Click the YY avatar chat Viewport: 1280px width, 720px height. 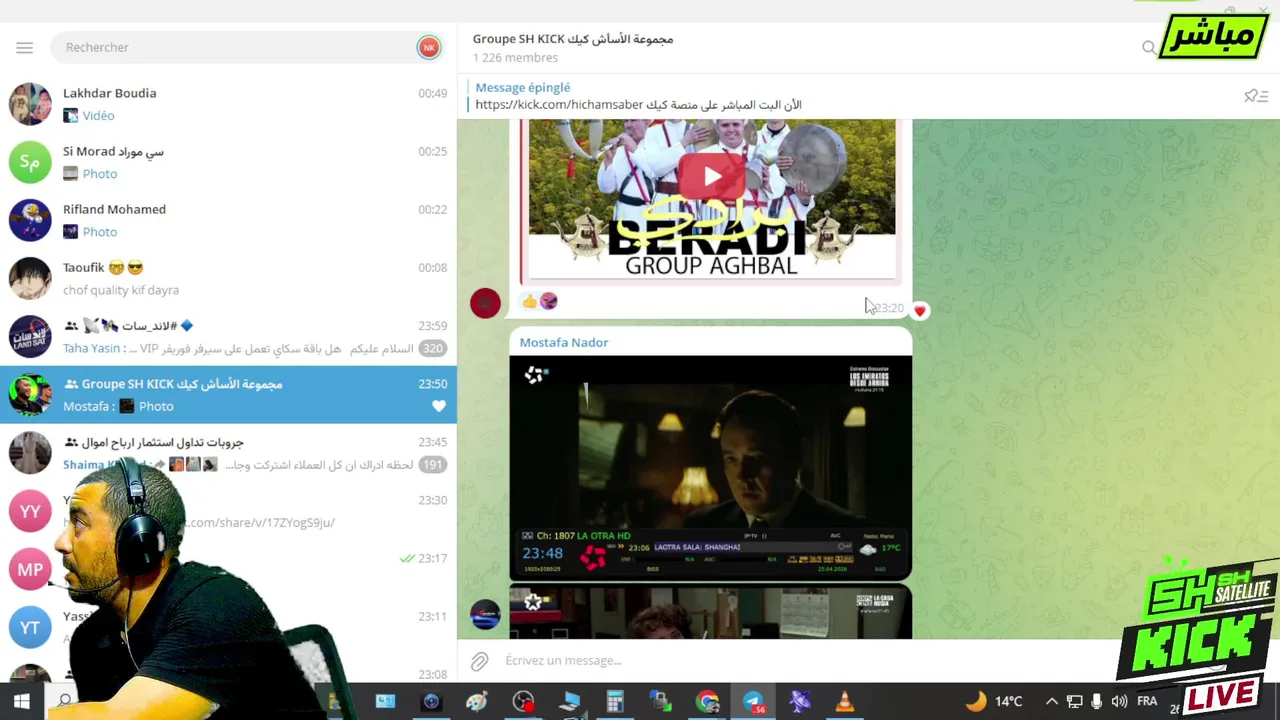pyautogui.click(x=30, y=511)
